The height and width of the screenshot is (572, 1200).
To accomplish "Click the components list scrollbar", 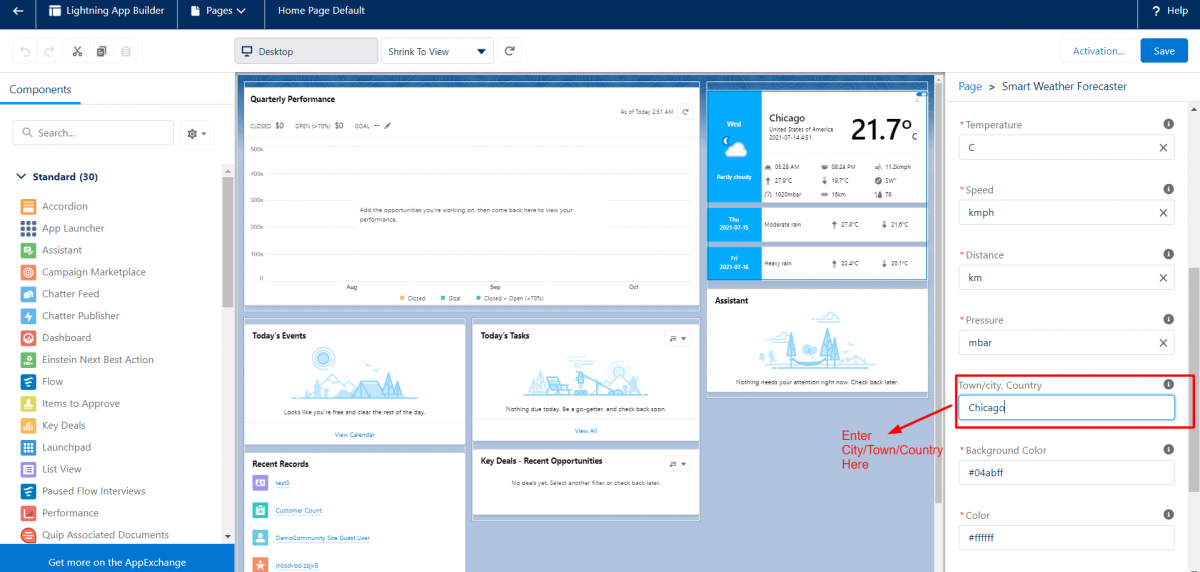I will (x=228, y=241).
